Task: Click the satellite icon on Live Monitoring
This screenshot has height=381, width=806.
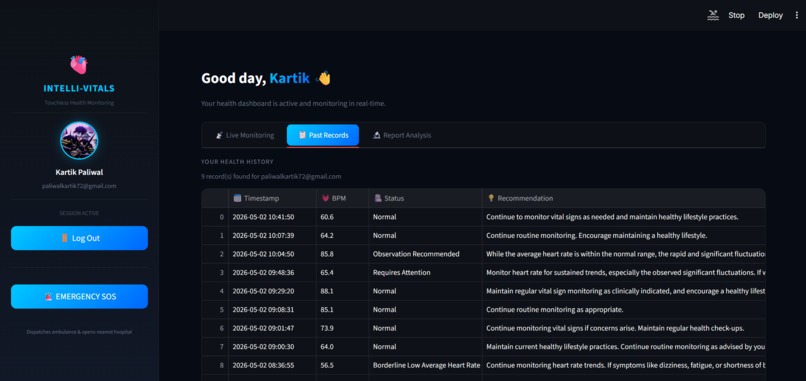Action: point(219,135)
